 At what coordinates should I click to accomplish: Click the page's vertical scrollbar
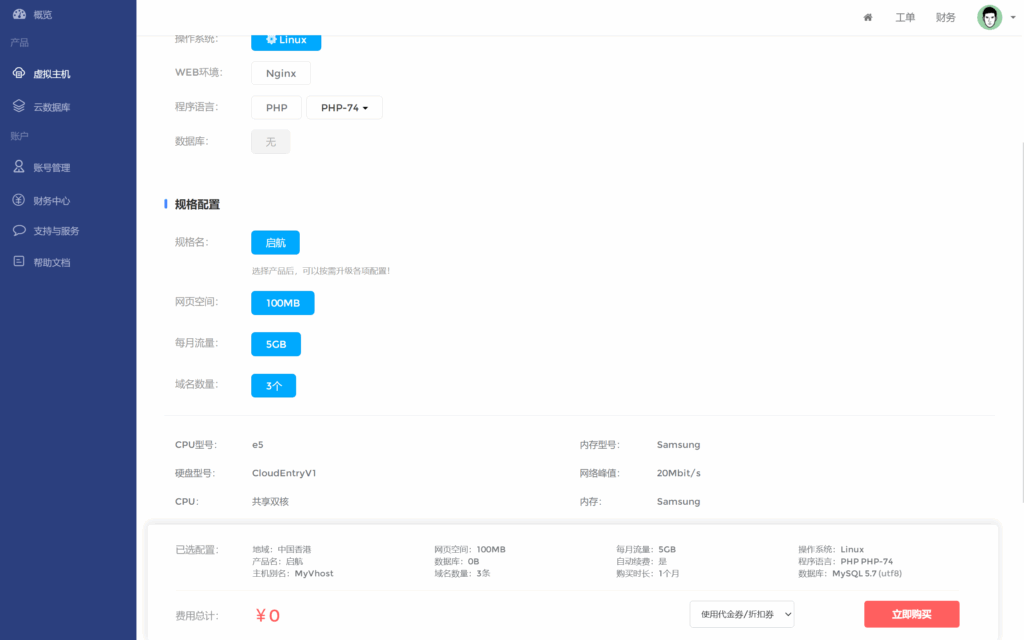tap(1021, 320)
